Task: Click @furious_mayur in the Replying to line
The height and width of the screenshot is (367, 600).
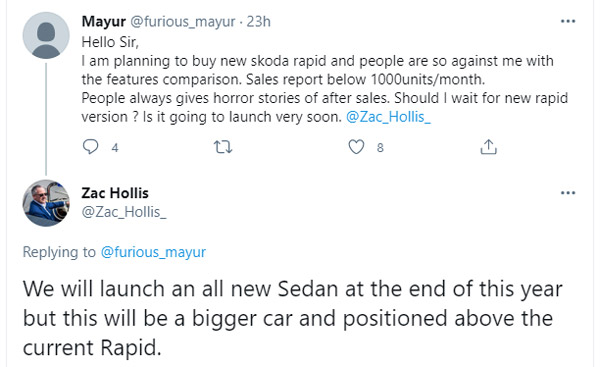Action: [x=153, y=252]
